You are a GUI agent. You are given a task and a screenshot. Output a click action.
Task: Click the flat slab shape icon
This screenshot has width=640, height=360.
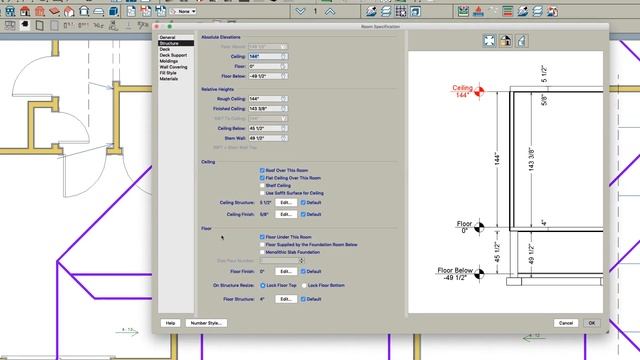coord(99,11)
